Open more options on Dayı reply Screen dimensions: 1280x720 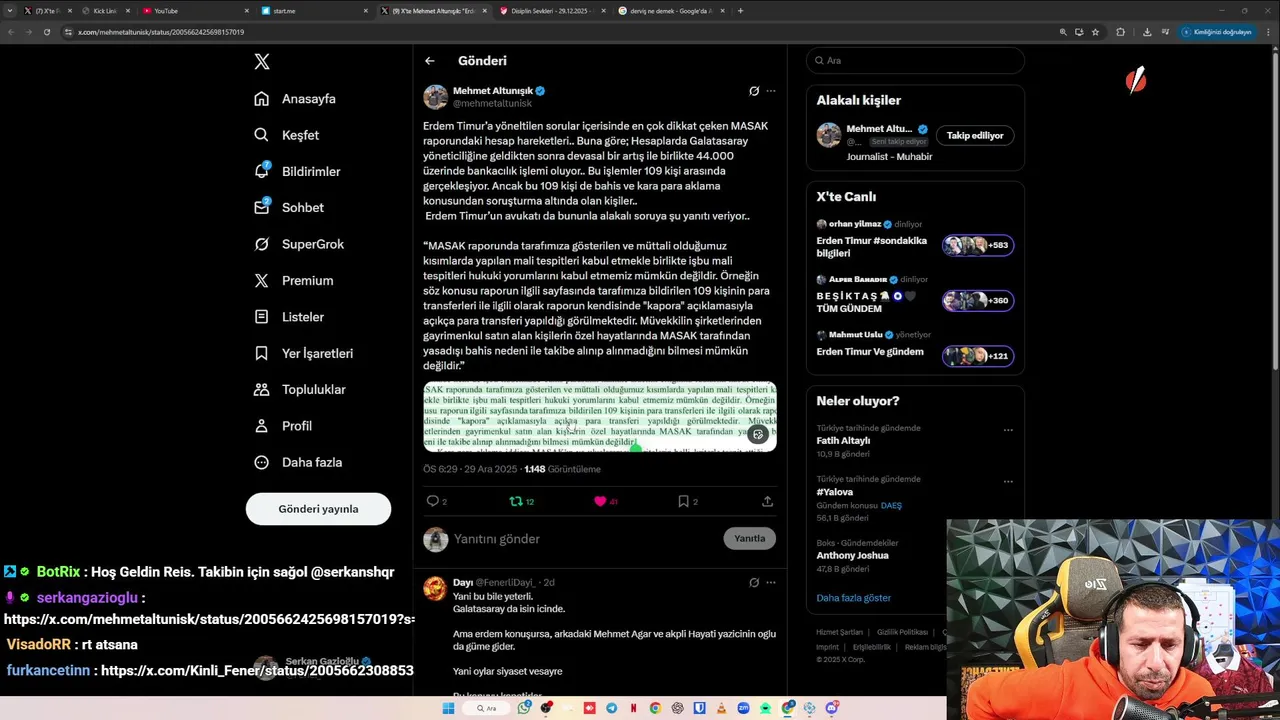coord(771,582)
